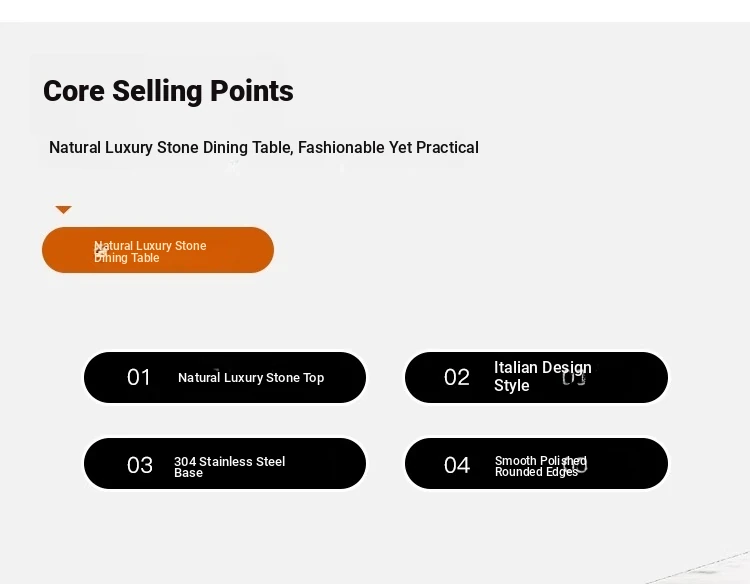Click the orange downward triangle marker
Screen dimensions: 750x584
point(64,209)
